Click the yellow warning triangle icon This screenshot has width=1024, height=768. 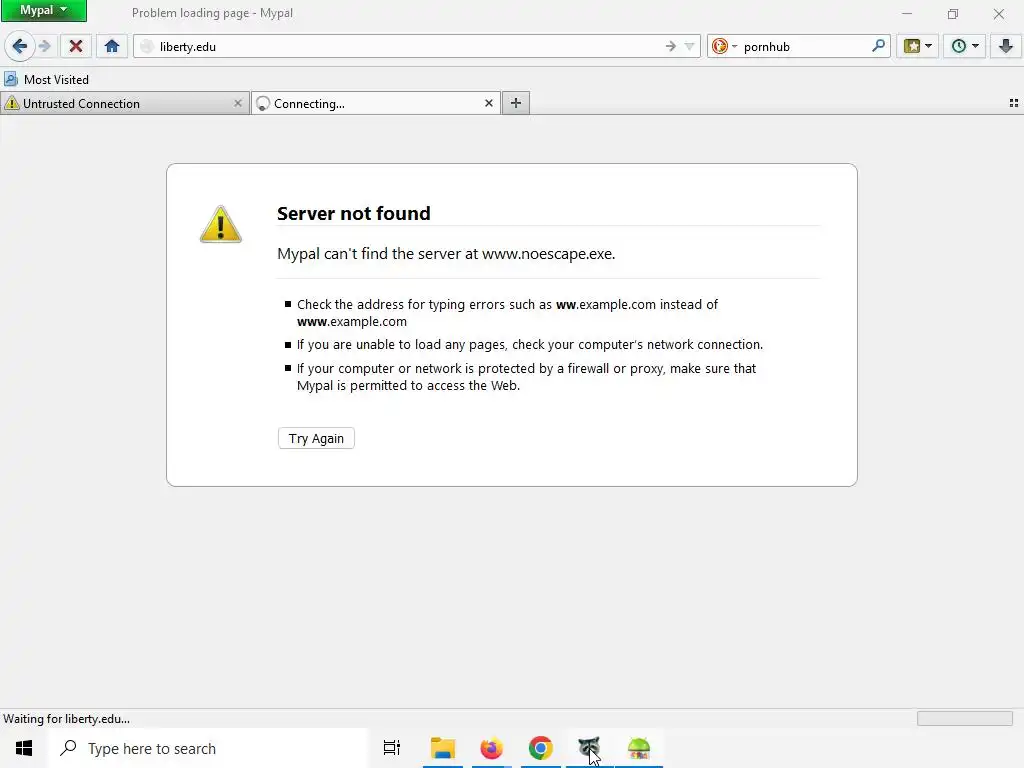point(221,224)
